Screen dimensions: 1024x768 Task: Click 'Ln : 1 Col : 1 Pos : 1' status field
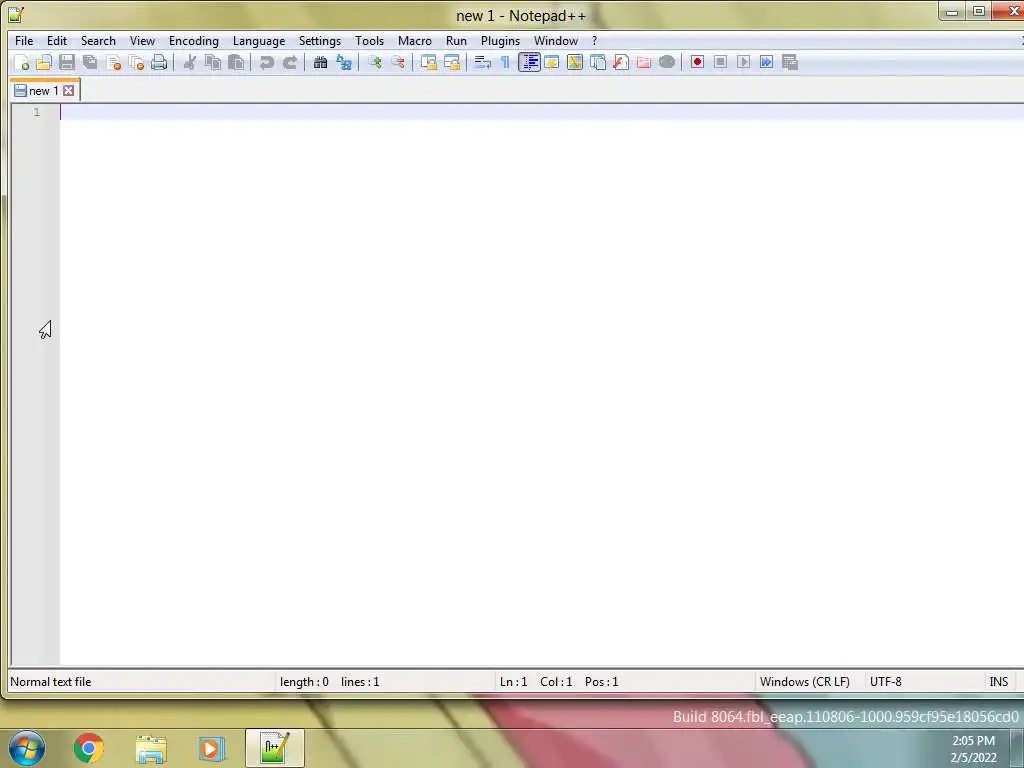(559, 682)
